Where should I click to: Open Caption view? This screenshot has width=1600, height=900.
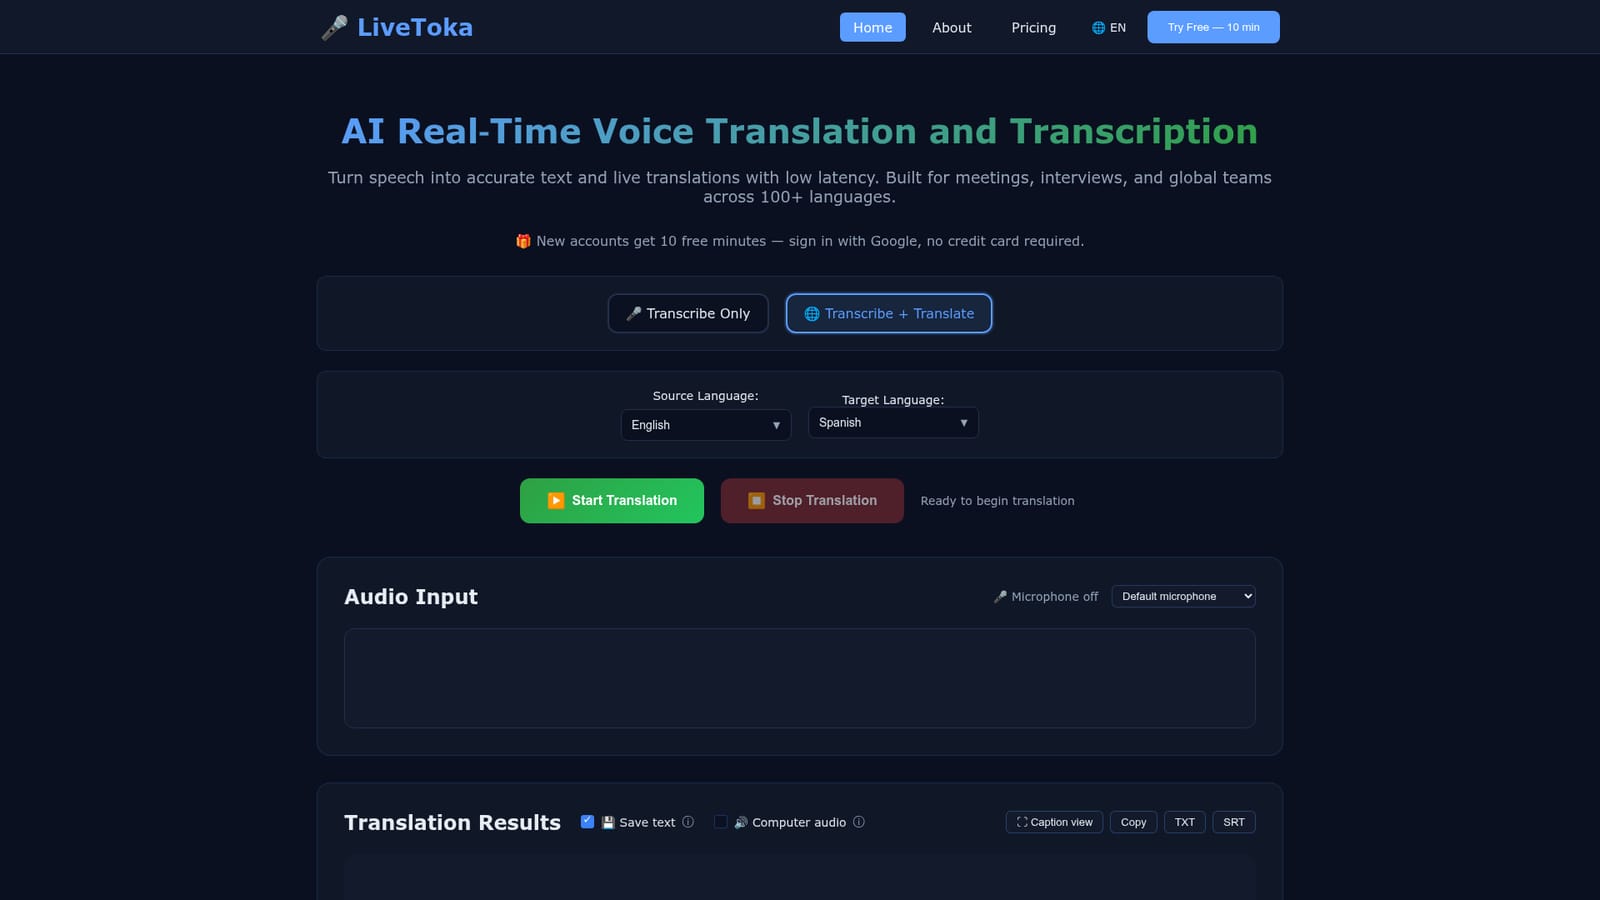point(1054,822)
